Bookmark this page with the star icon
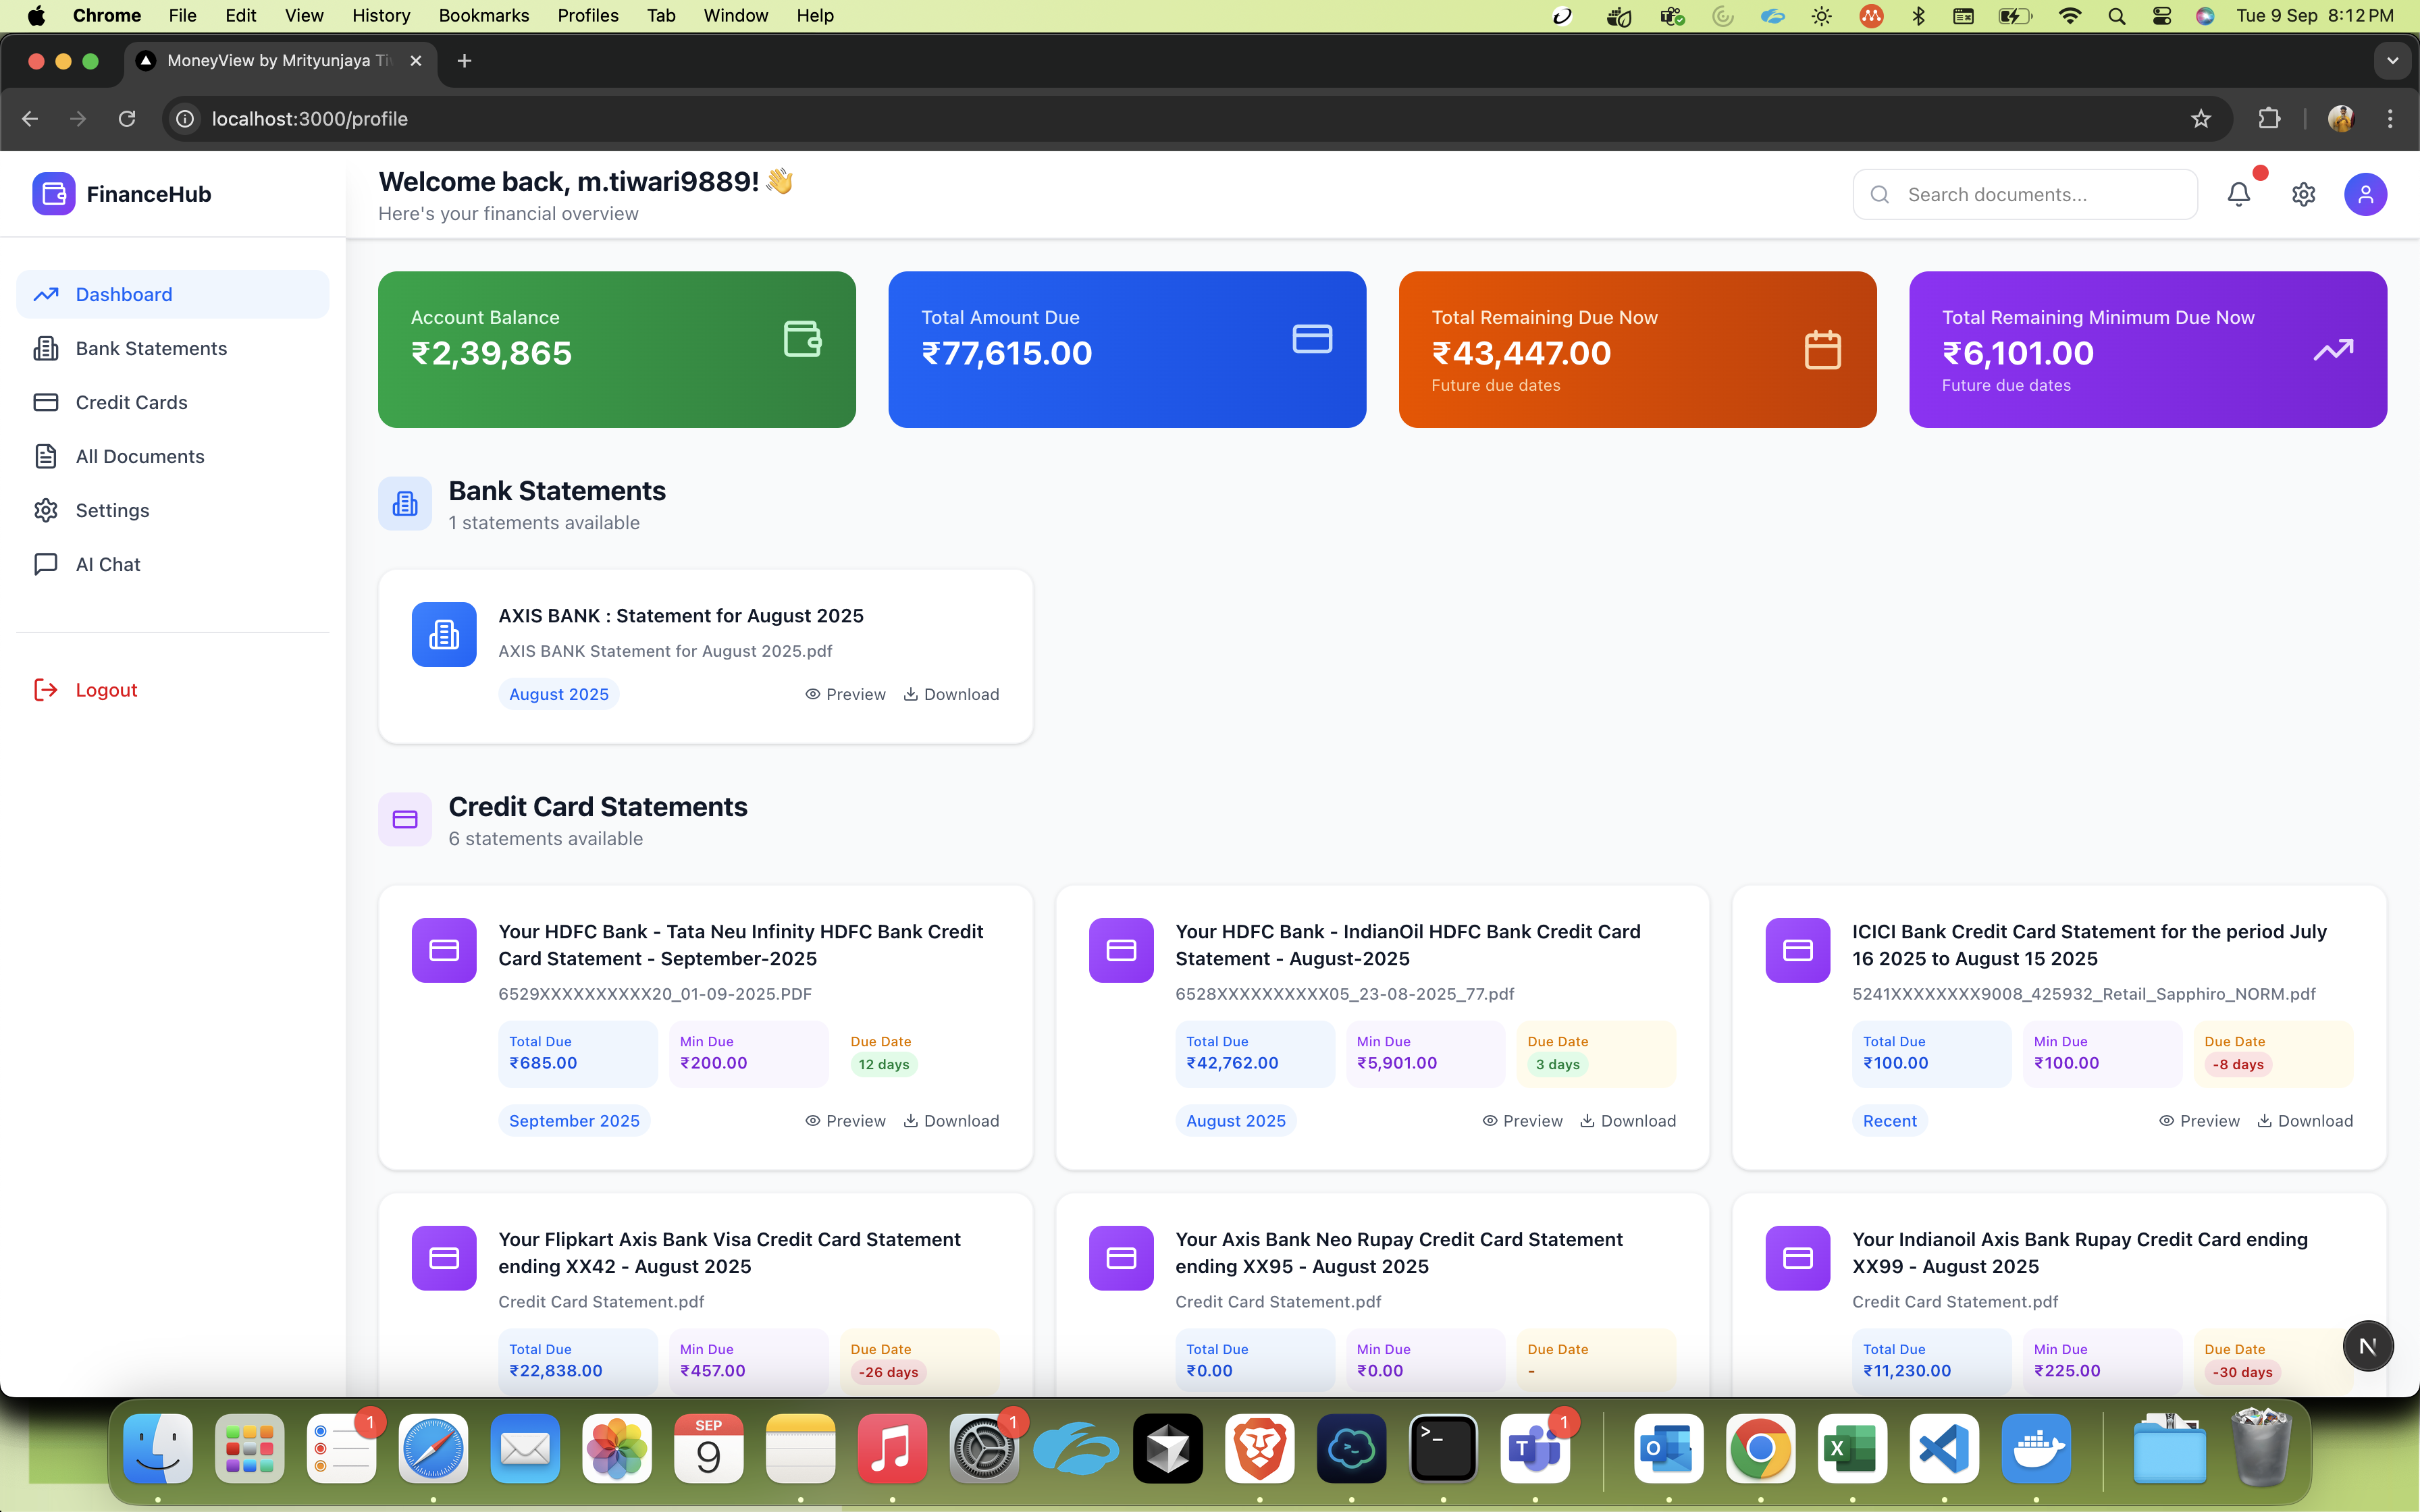 2201,119
